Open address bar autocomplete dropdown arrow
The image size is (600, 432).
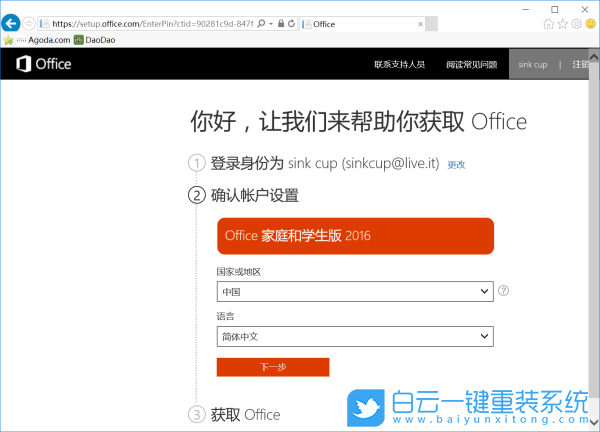(271, 24)
